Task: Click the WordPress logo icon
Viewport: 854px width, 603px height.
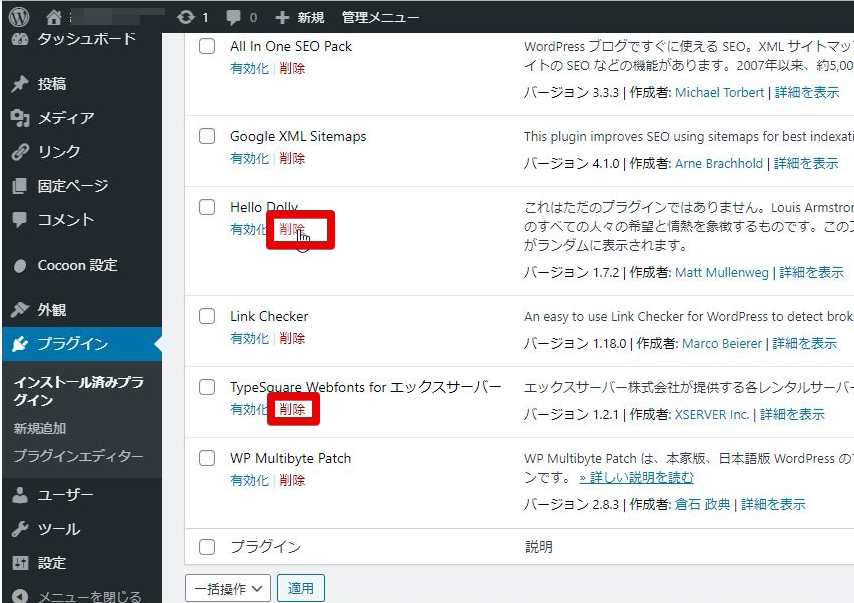Action: point(19,17)
